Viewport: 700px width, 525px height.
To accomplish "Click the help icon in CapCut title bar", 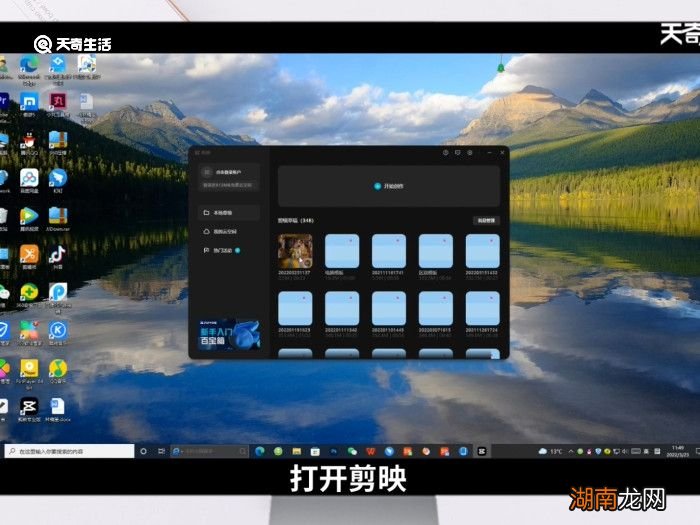I will (x=446, y=153).
